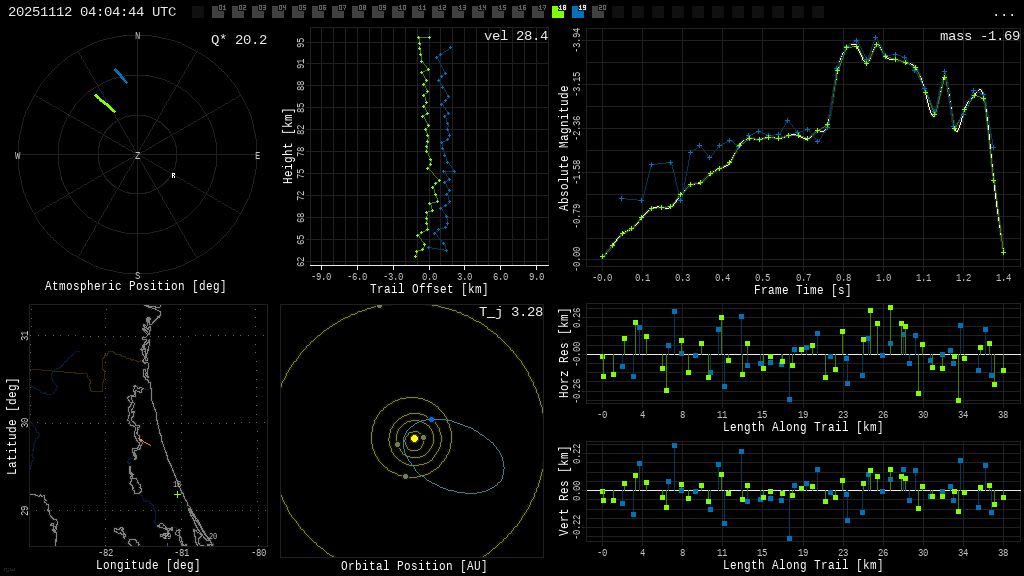Click the blue station 19 indicator
Viewport: 1024px width, 576px height.
[578, 12]
